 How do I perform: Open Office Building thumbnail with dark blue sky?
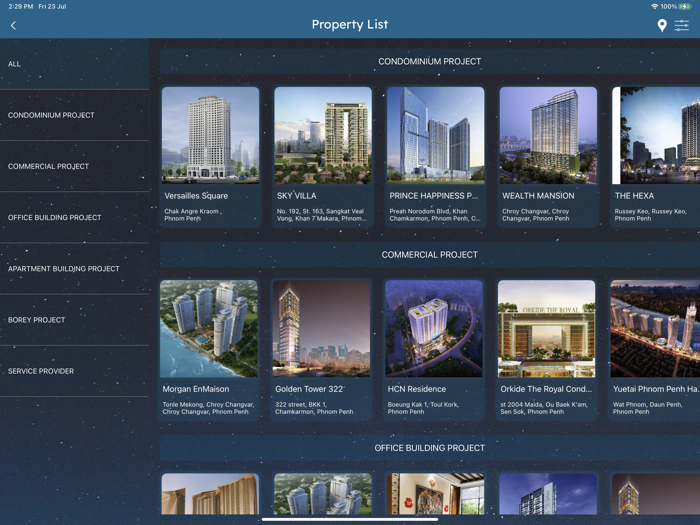click(x=548, y=494)
